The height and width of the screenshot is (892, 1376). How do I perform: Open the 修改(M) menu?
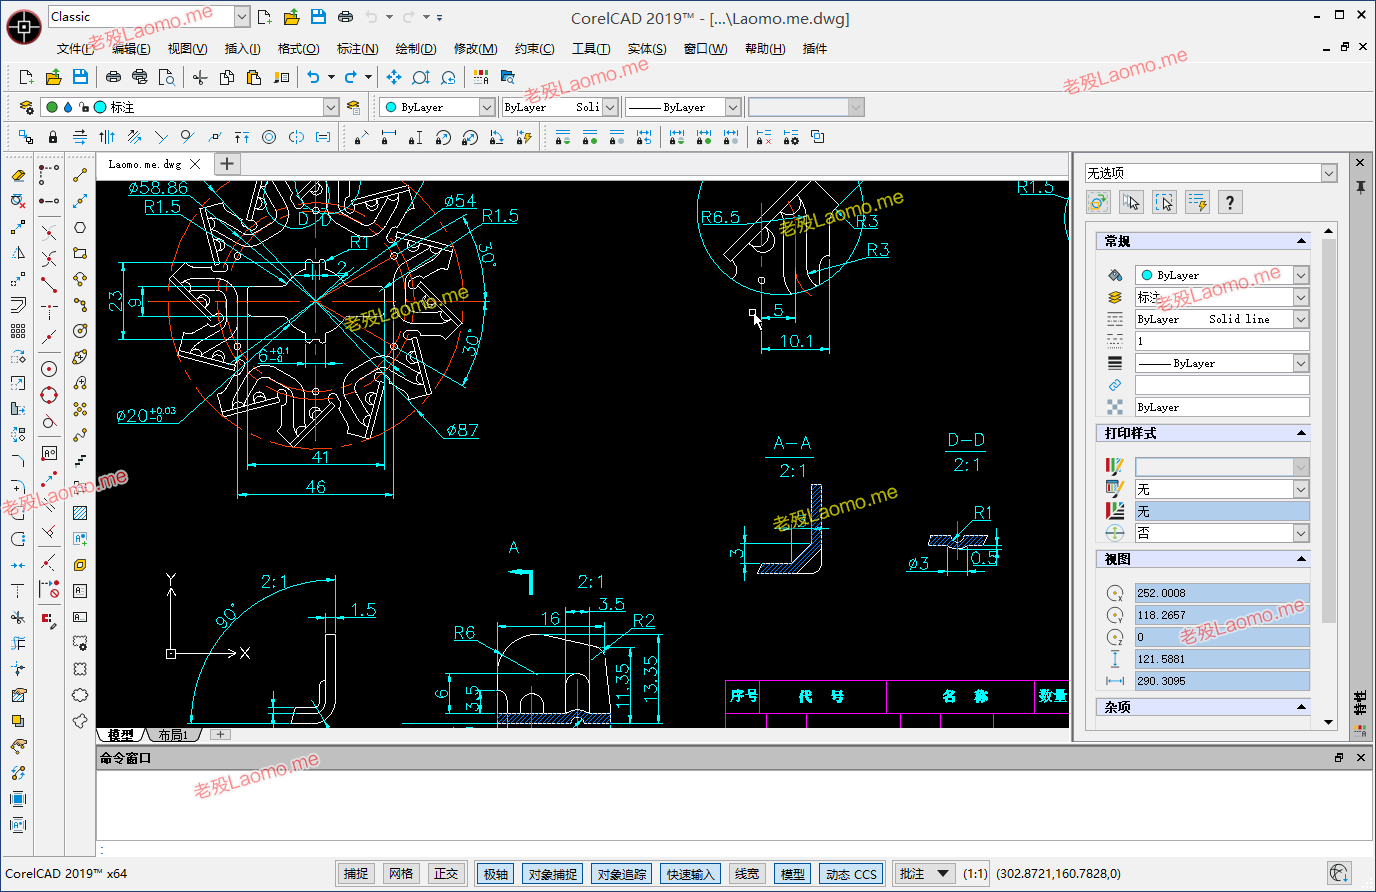click(475, 49)
